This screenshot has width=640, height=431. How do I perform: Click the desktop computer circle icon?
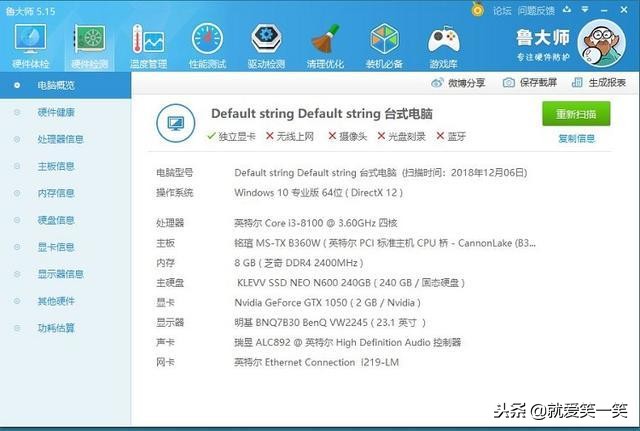tap(176, 123)
